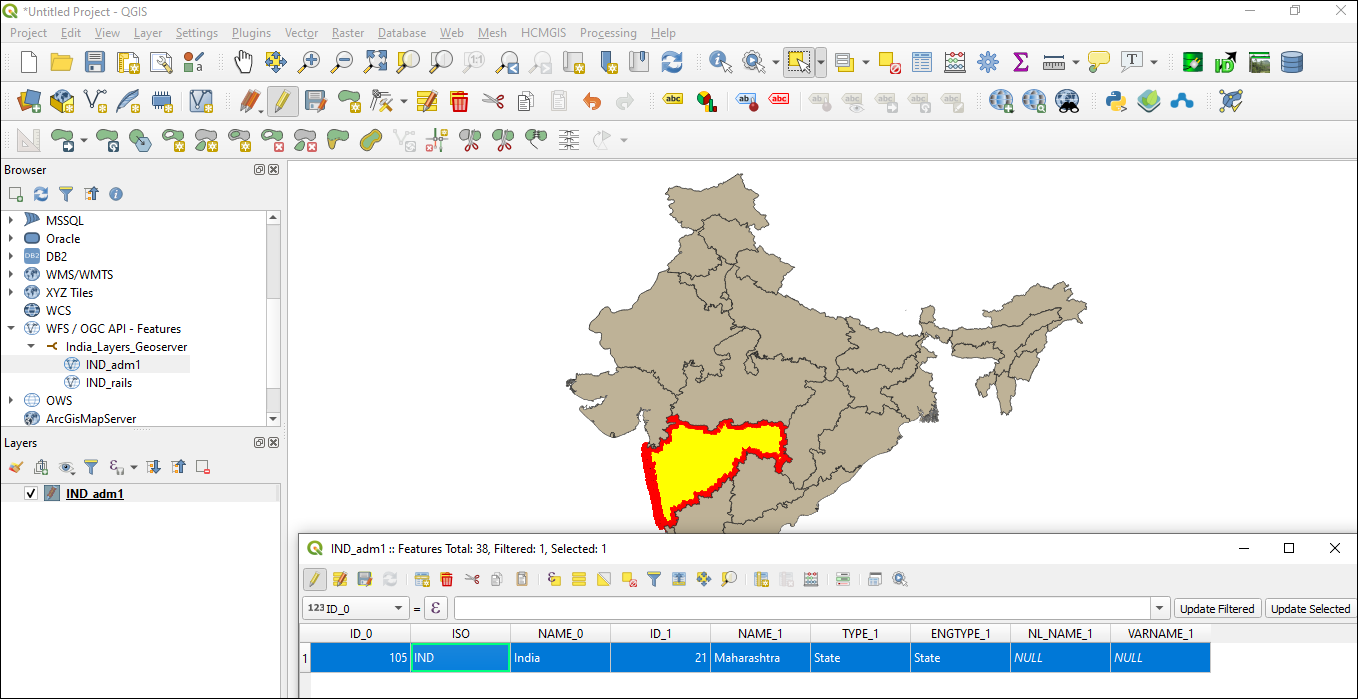
Task: Open Processing Toolbox gear icon
Action: (988, 62)
